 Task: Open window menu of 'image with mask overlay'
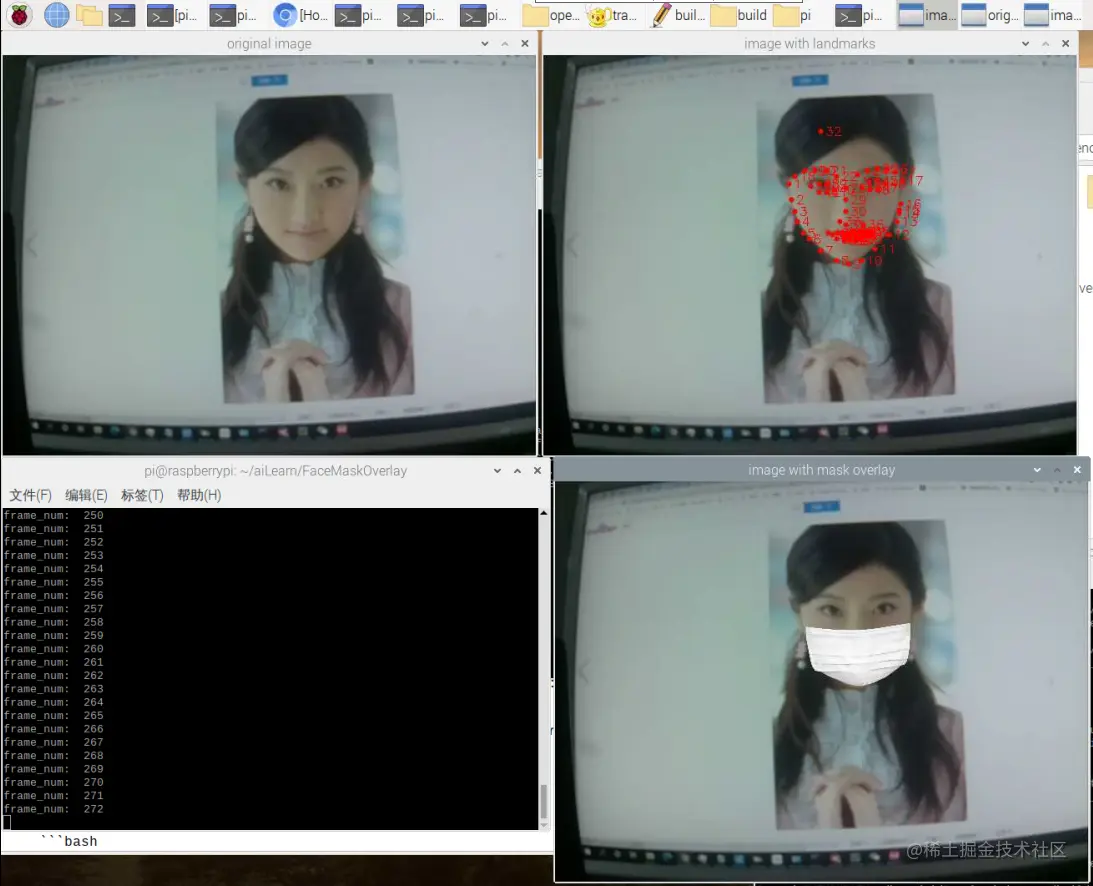[x=1037, y=470]
